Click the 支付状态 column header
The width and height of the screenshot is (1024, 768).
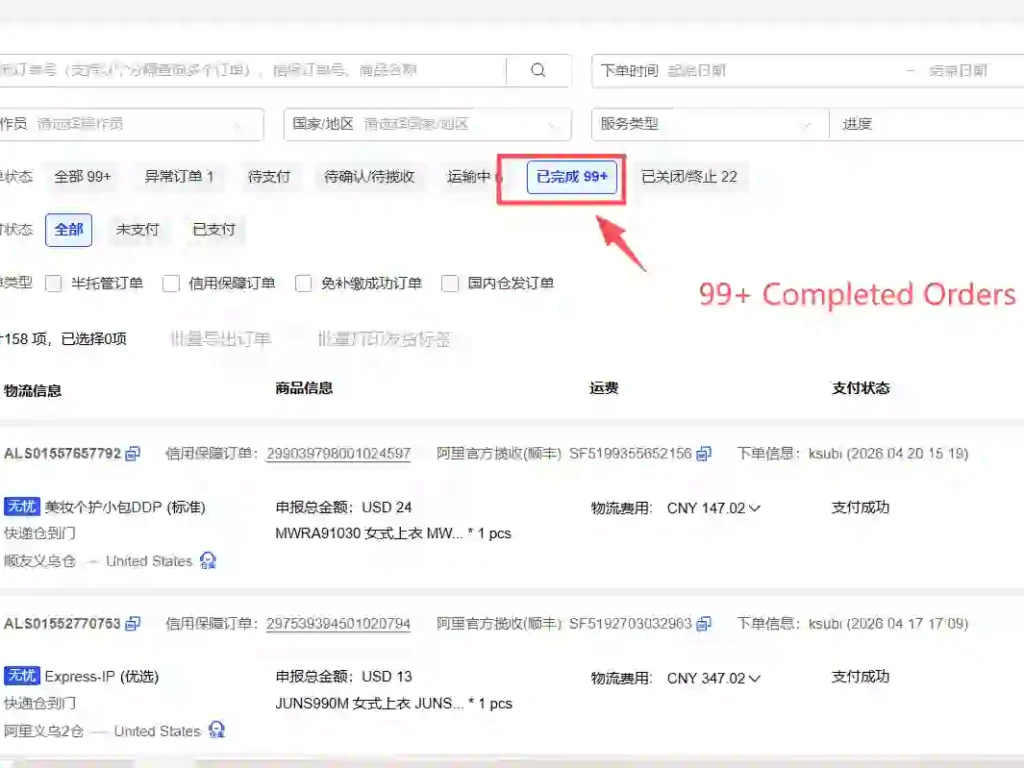[x=861, y=388]
